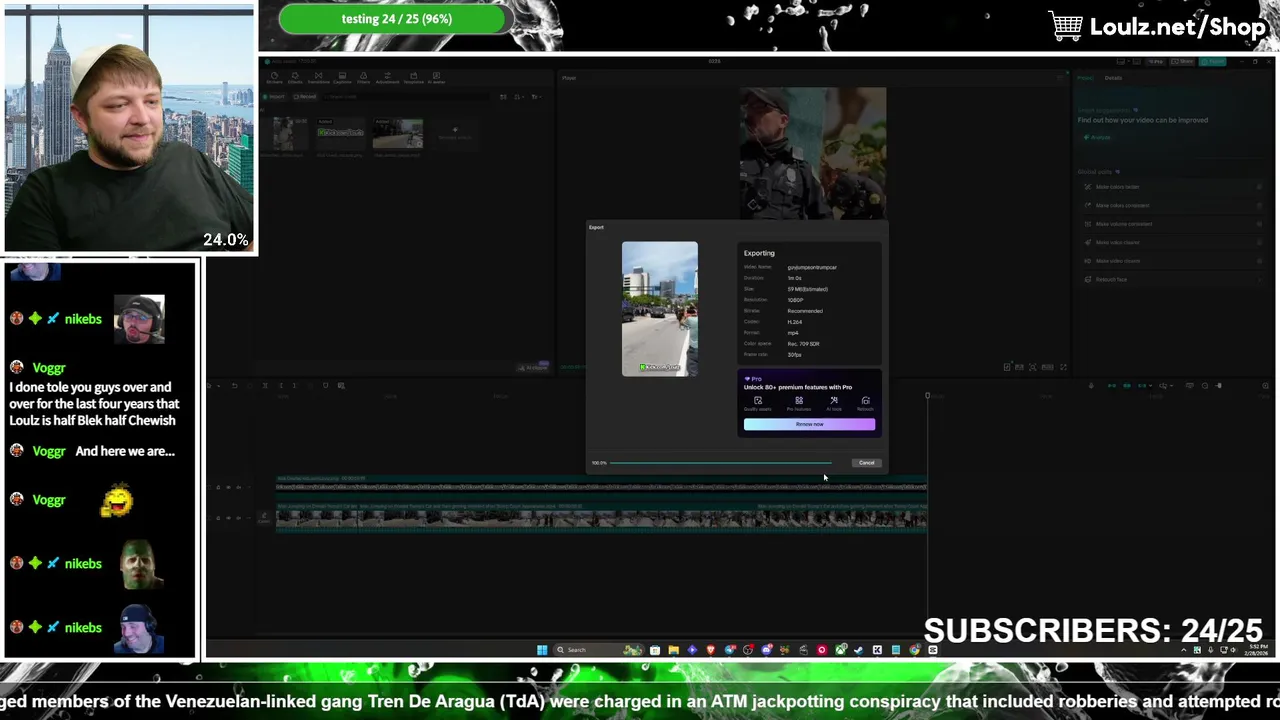Open the Effects tab in CapCut toolbar

coord(295,79)
